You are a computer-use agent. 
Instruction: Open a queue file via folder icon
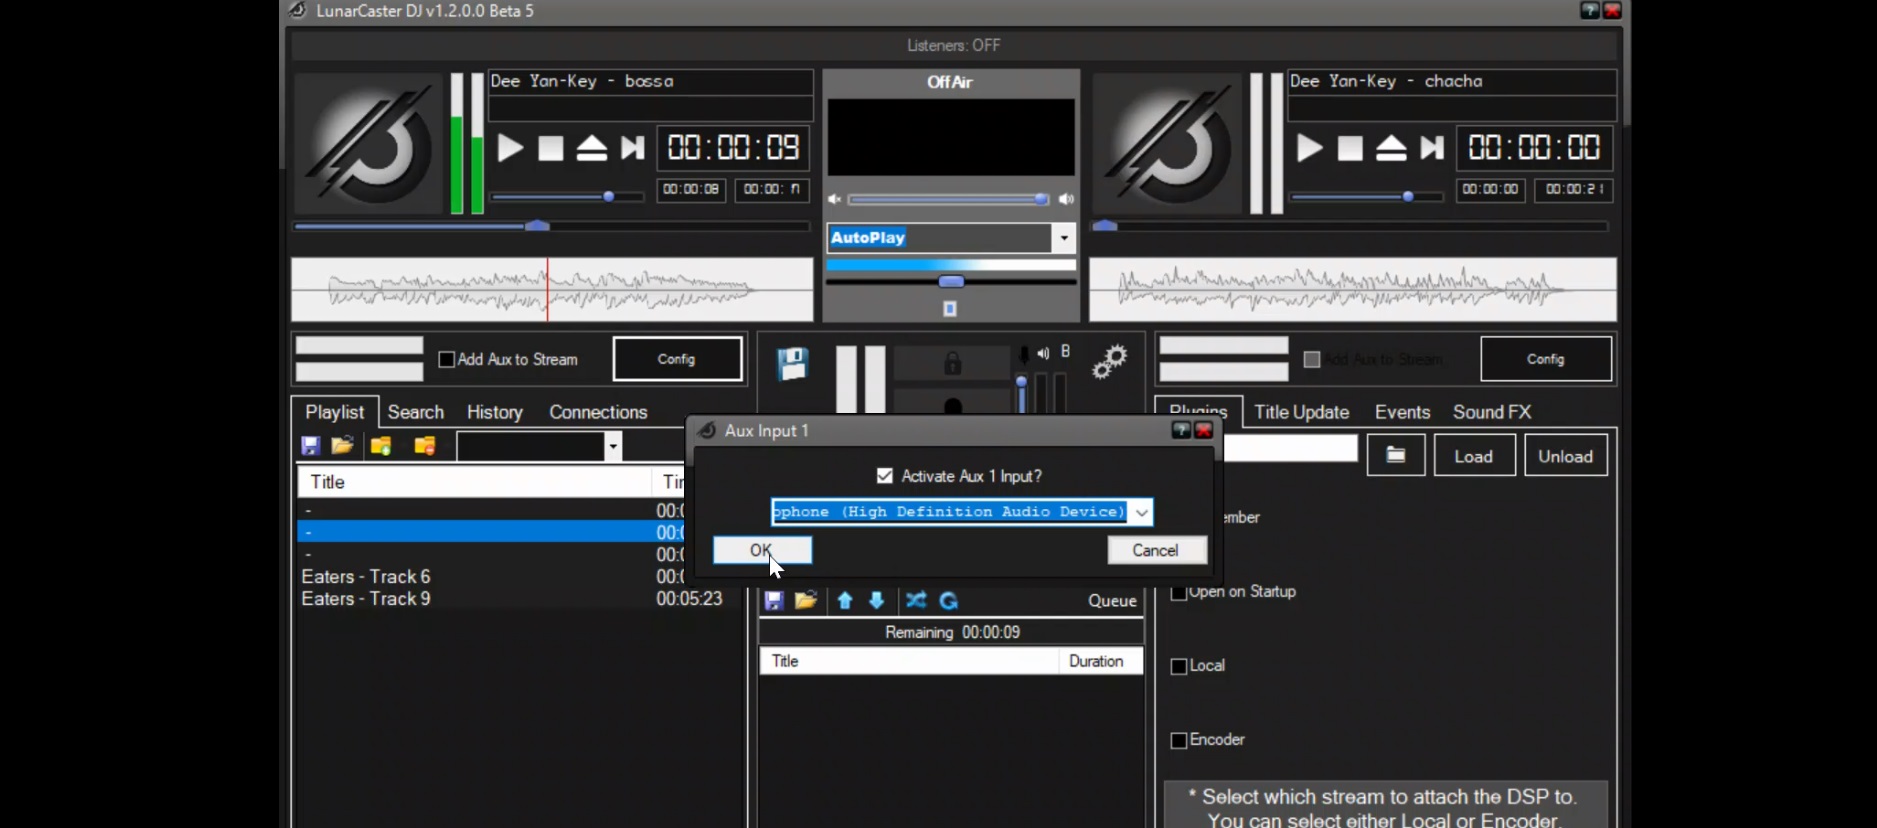(x=806, y=601)
